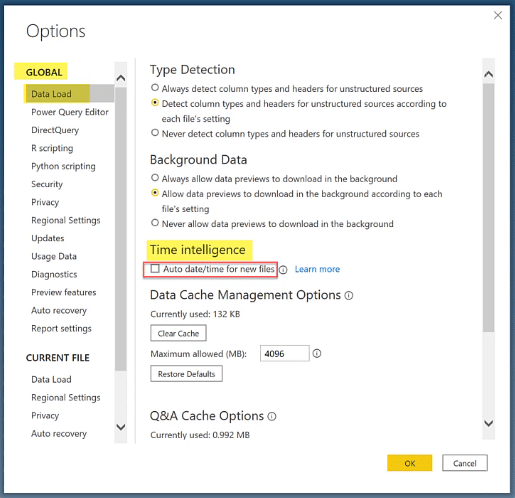Click up arrow of left navigation scrollbar

click(121, 78)
